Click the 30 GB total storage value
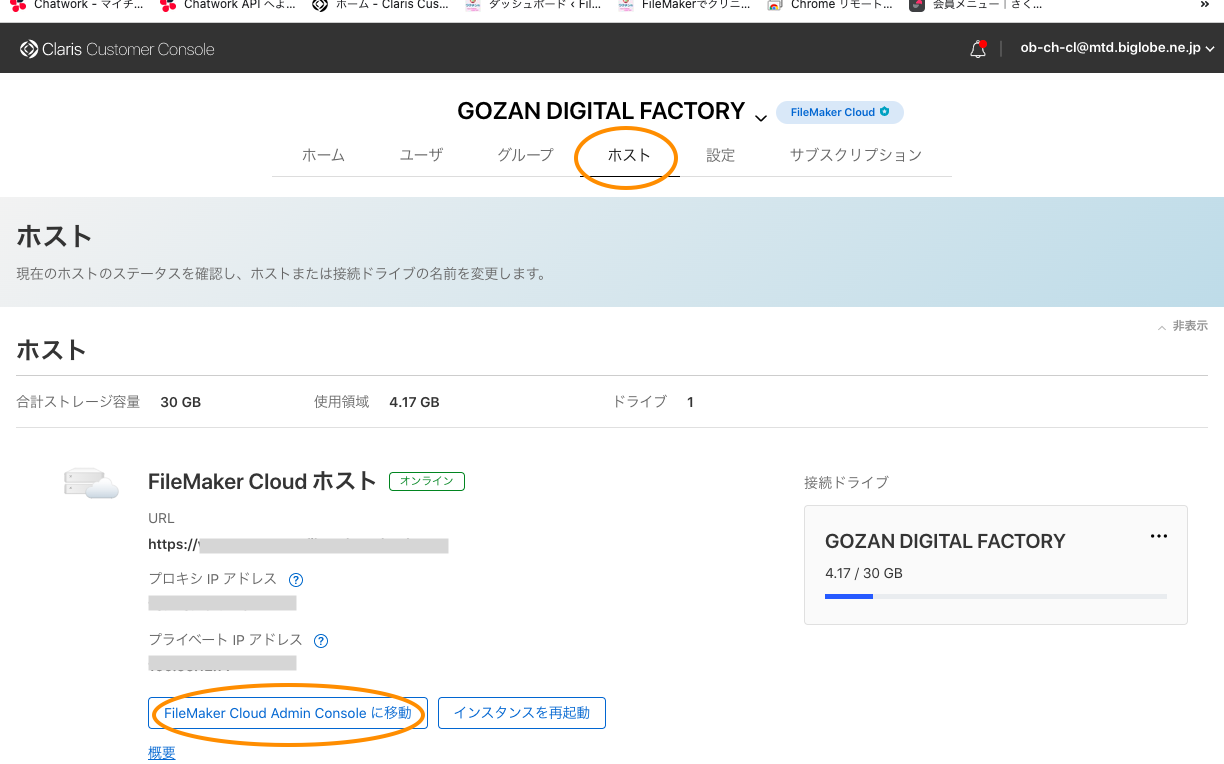Screen dimensions: 1224x764 click(181, 402)
